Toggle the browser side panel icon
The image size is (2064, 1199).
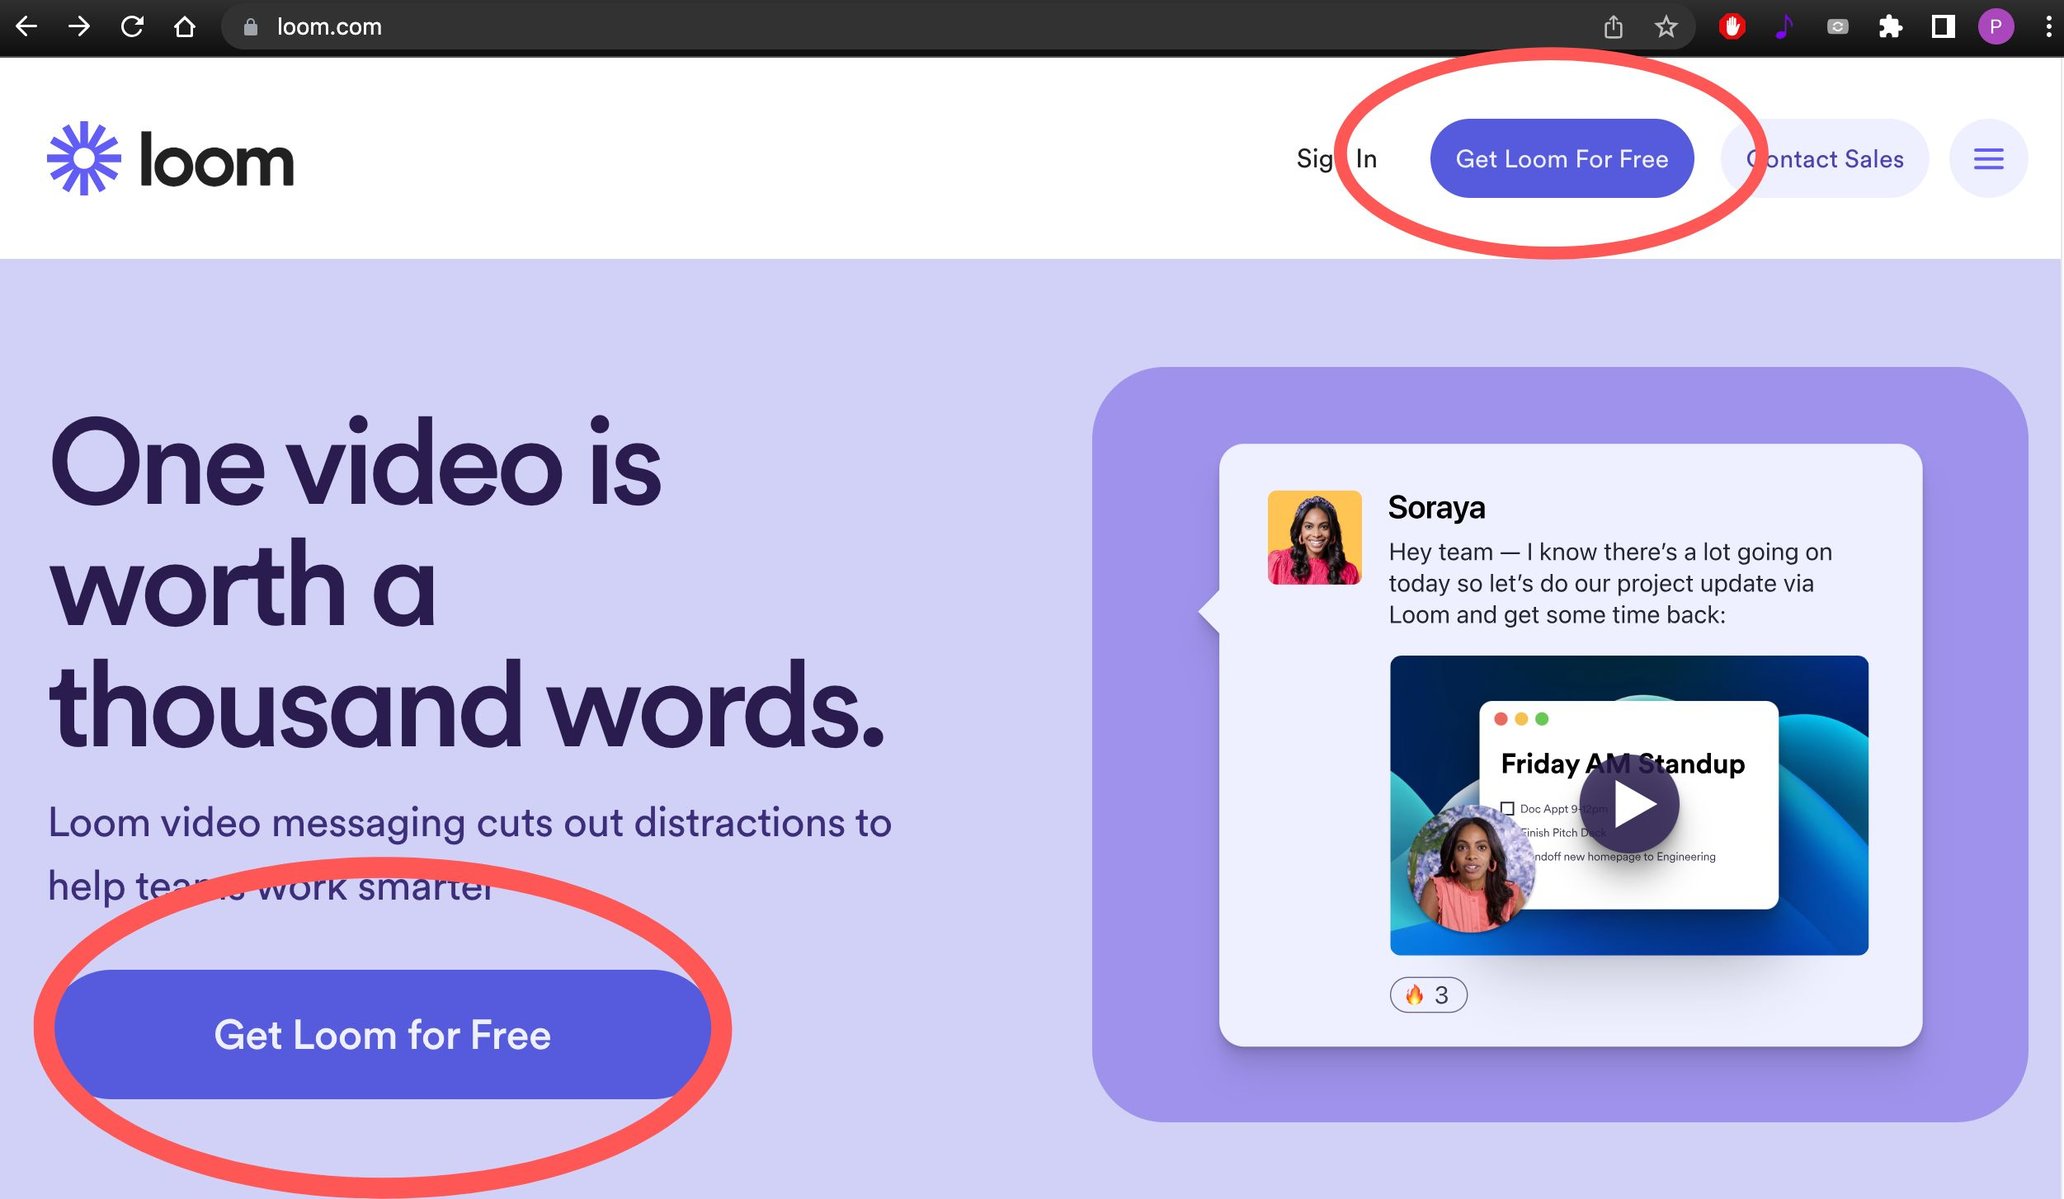[1942, 27]
